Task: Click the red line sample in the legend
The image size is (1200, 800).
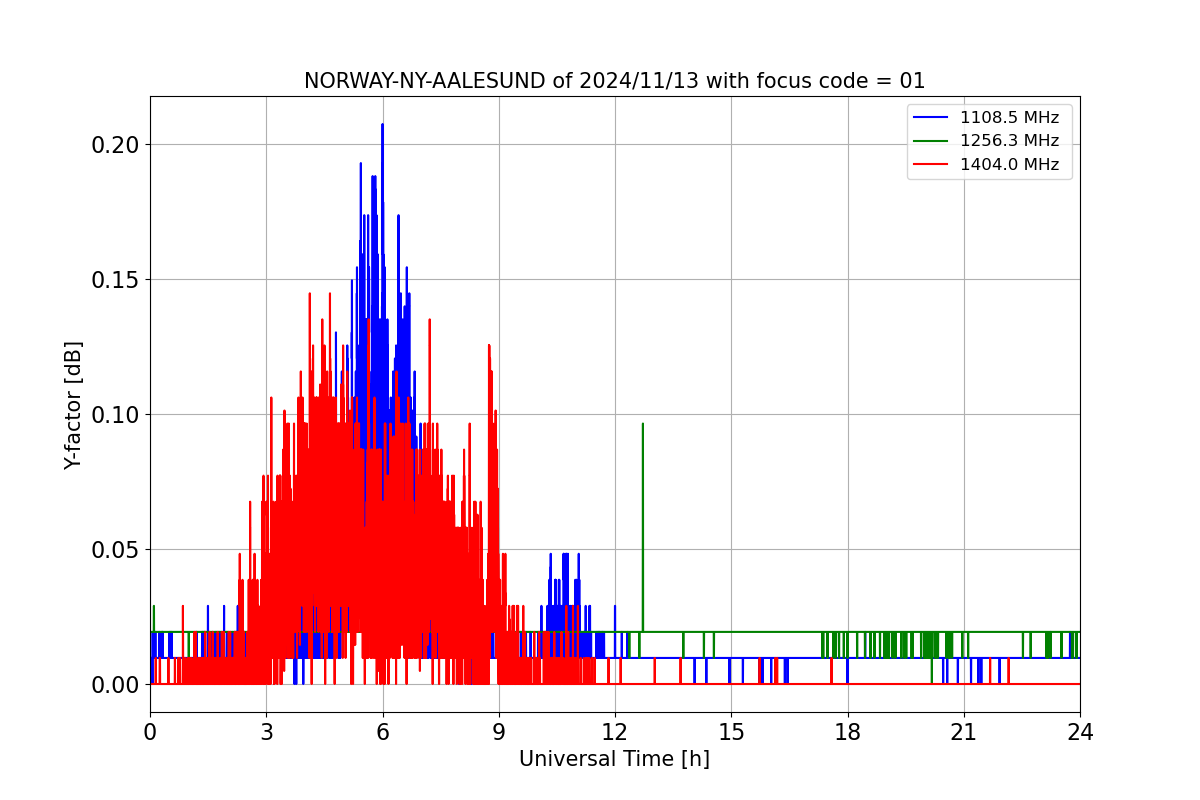Action: click(931, 166)
